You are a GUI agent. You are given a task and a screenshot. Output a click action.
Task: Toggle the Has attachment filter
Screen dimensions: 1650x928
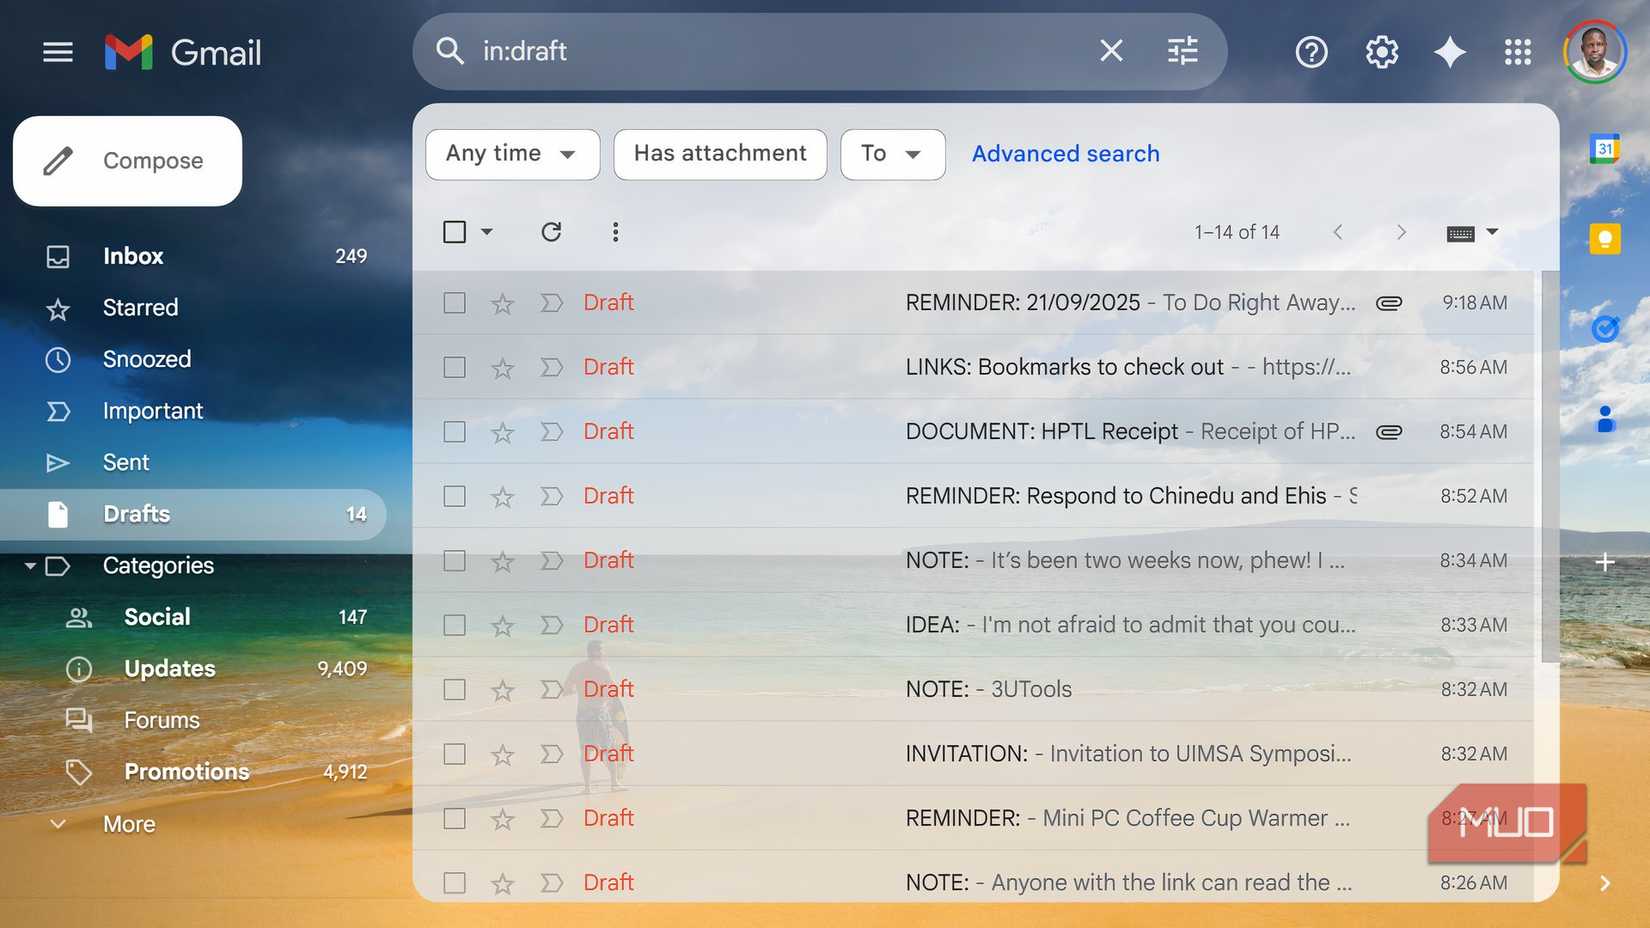pyautogui.click(x=720, y=154)
